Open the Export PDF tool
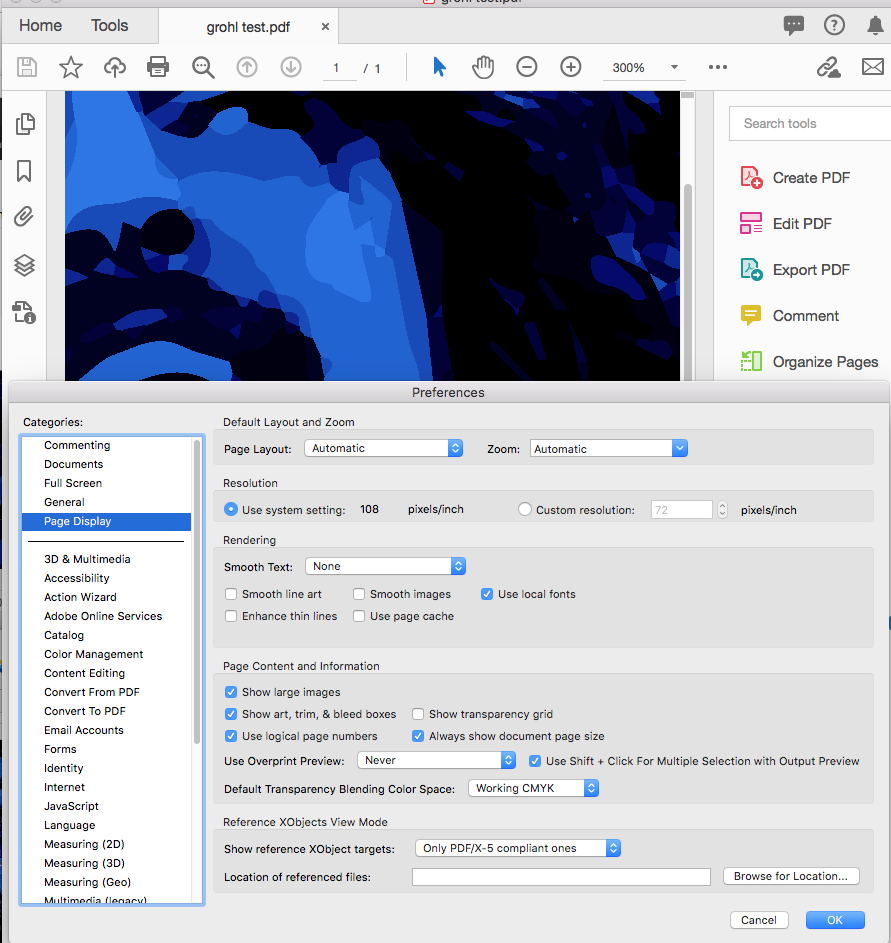This screenshot has width=891, height=943. coord(812,269)
